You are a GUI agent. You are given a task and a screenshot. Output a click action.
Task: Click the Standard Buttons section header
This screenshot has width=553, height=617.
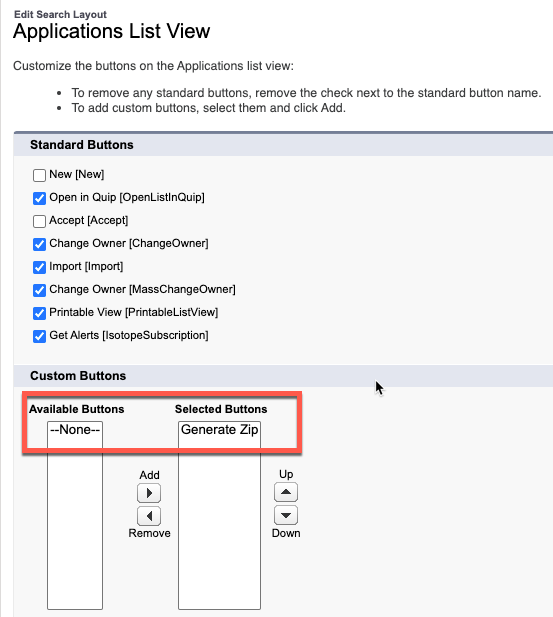(x=82, y=145)
